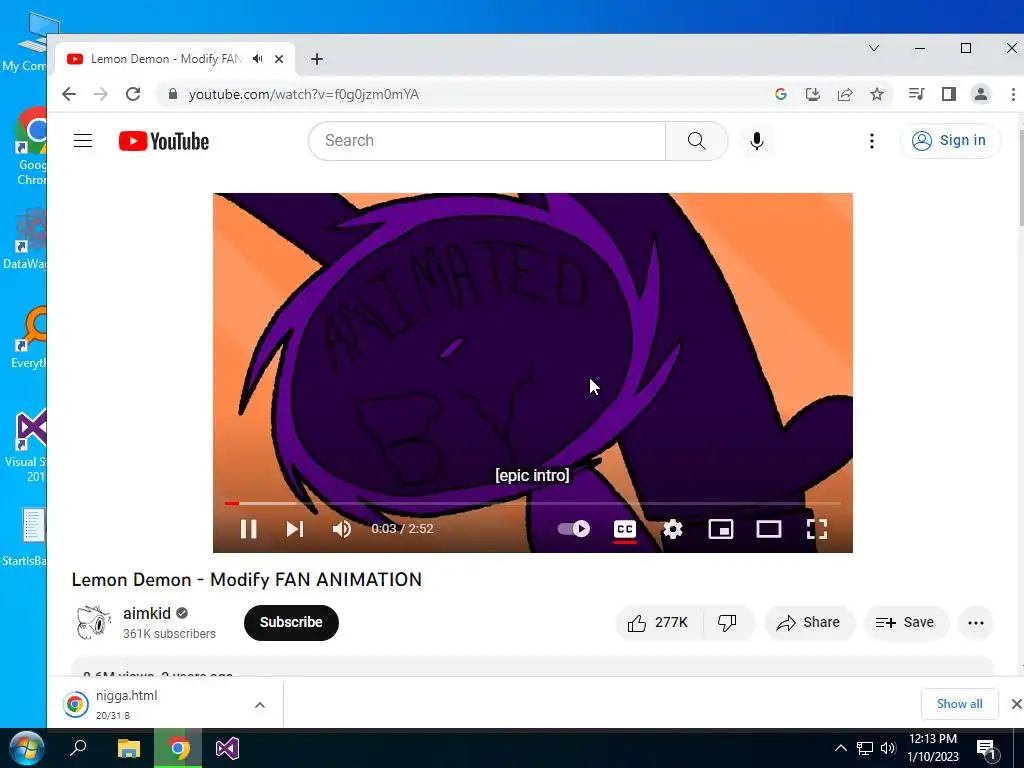Click the Sign in button
The width and height of the screenshot is (1024, 768).
click(x=950, y=140)
